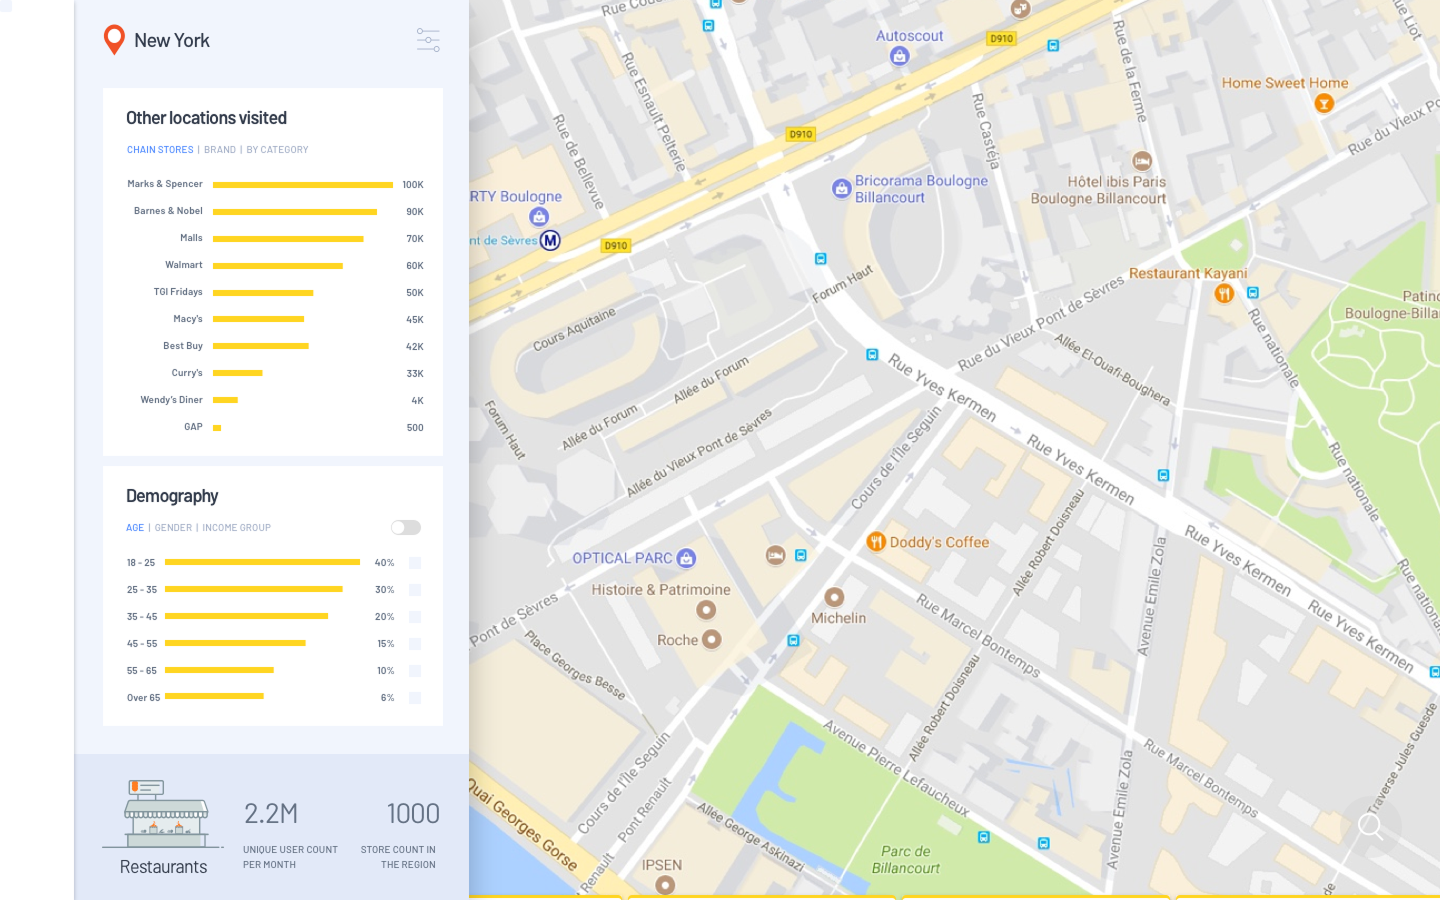
Task: Check the 18 - 25 age box
Action: tap(415, 563)
